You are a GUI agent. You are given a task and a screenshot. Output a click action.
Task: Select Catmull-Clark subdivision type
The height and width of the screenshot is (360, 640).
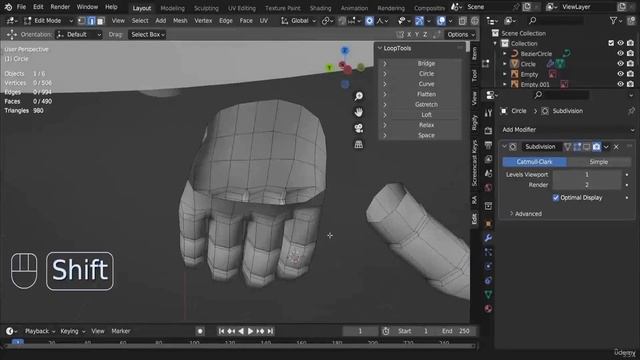coord(534,162)
